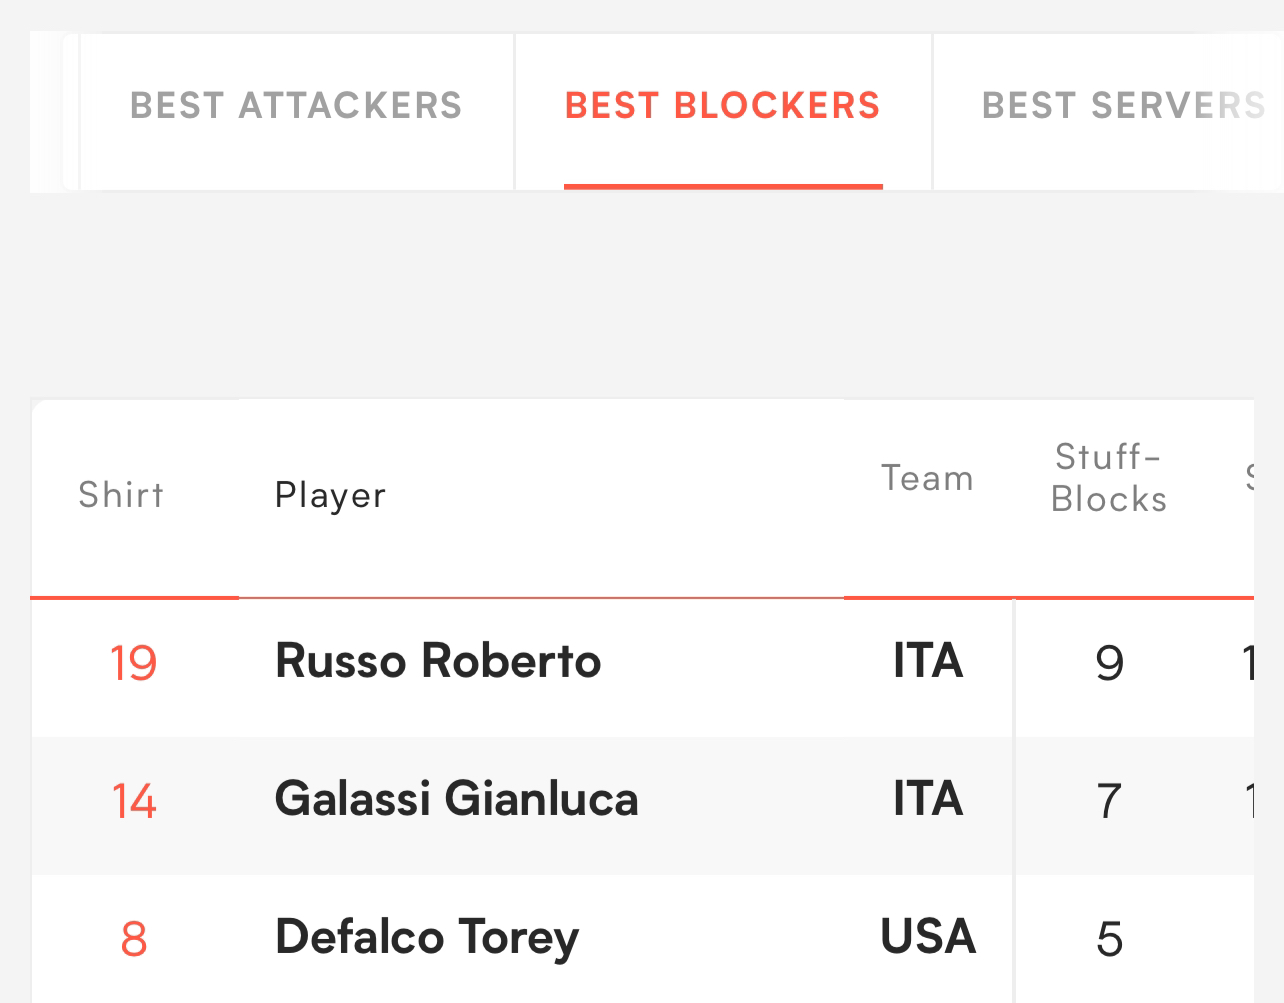Select ITA team in Galassi Gianluca row
The image size is (1284, 1003).
pos(928,799)
